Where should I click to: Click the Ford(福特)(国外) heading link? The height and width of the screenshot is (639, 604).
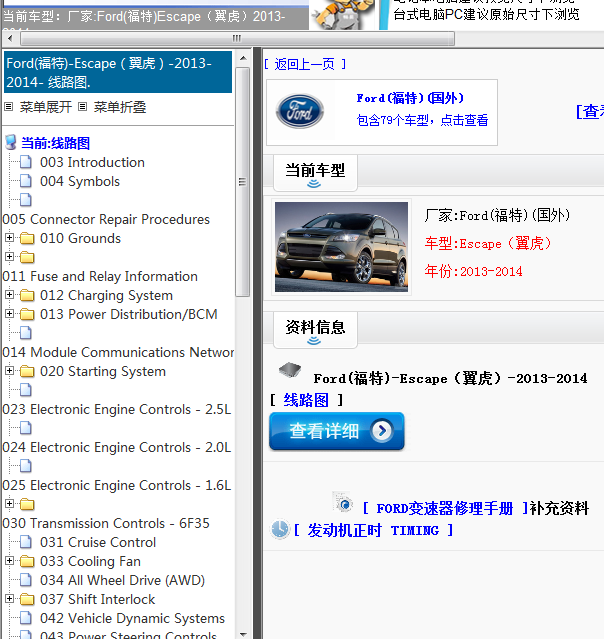[410, 98]
